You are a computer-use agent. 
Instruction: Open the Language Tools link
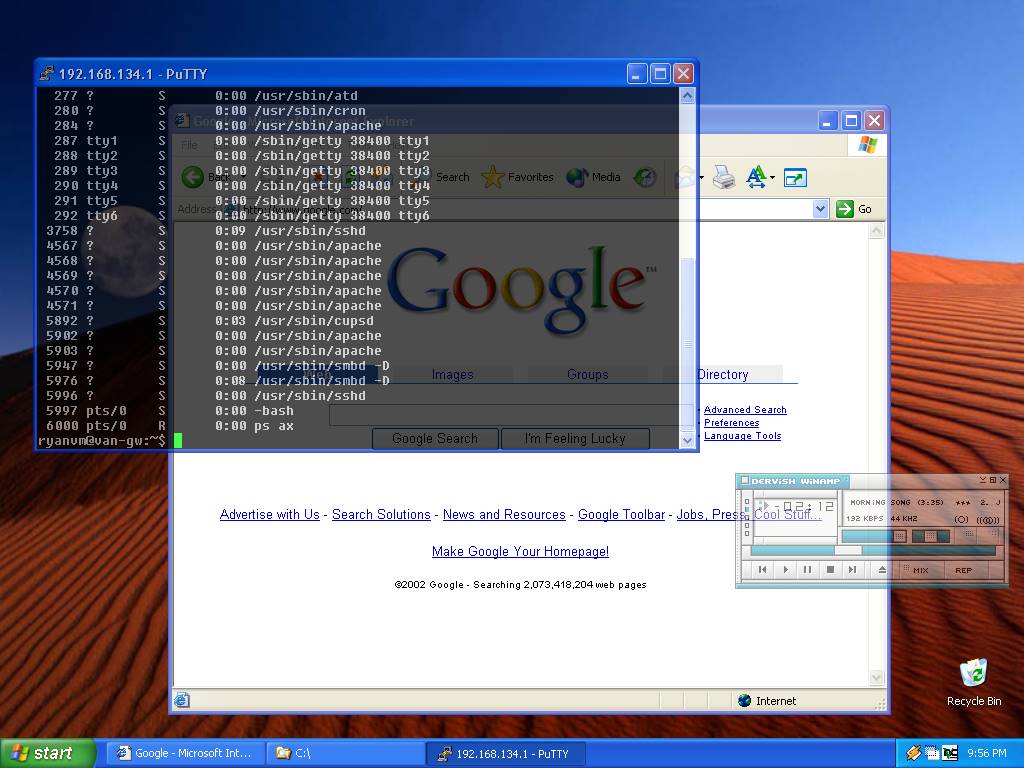coord(743,436)
